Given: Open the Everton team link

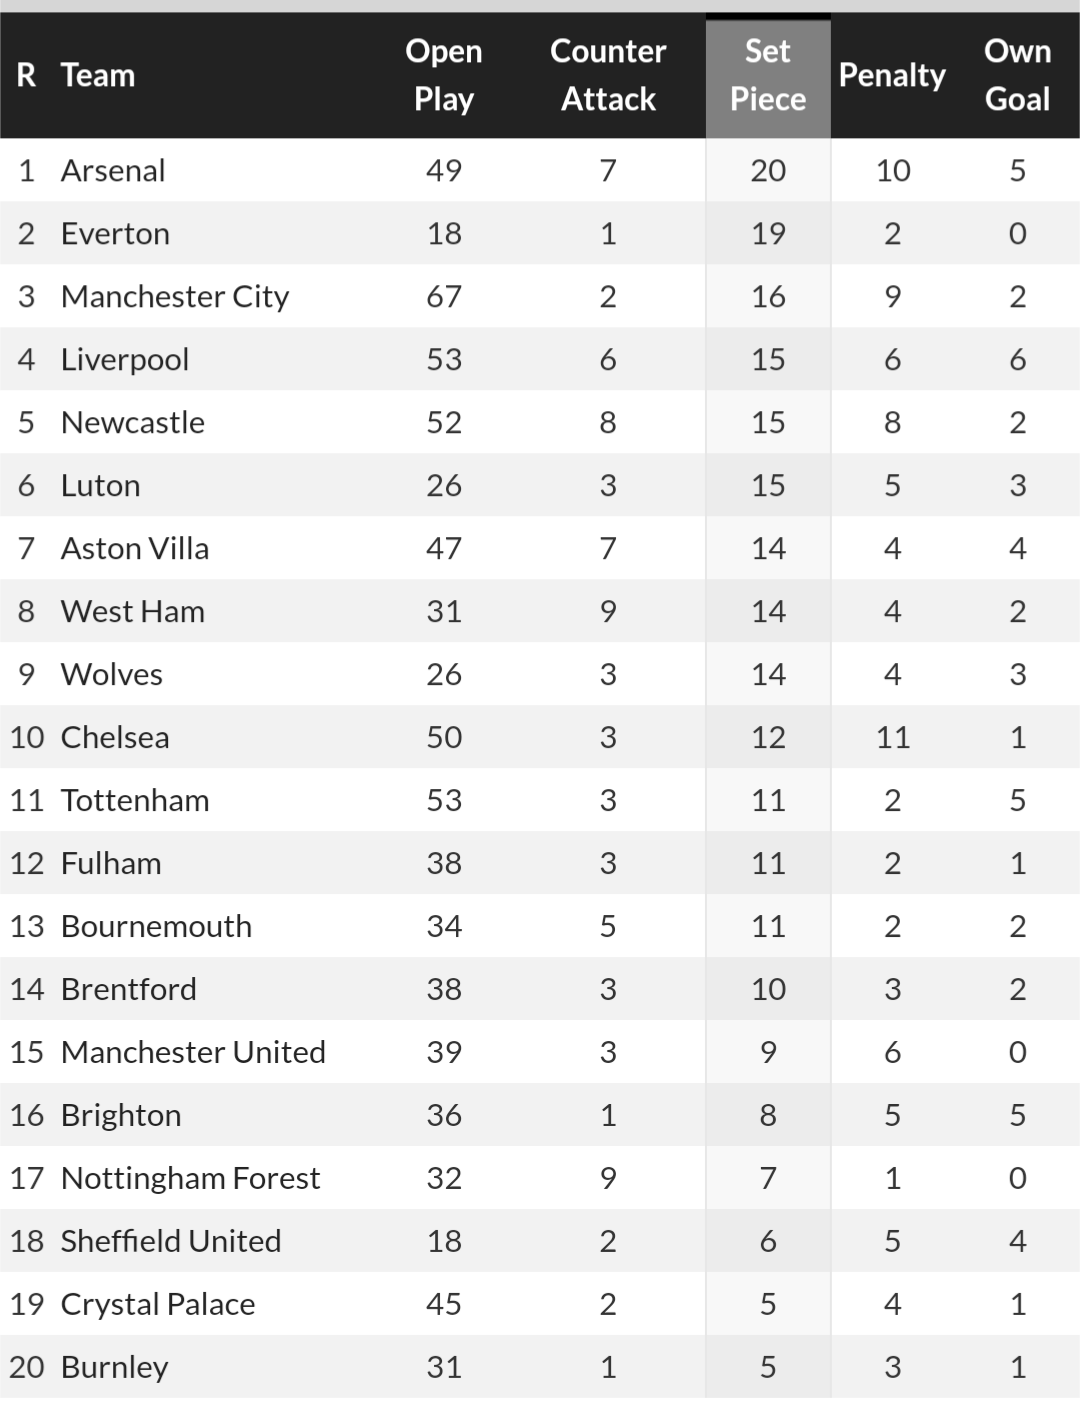Looking at the screenshot, I should pos(115,233).
